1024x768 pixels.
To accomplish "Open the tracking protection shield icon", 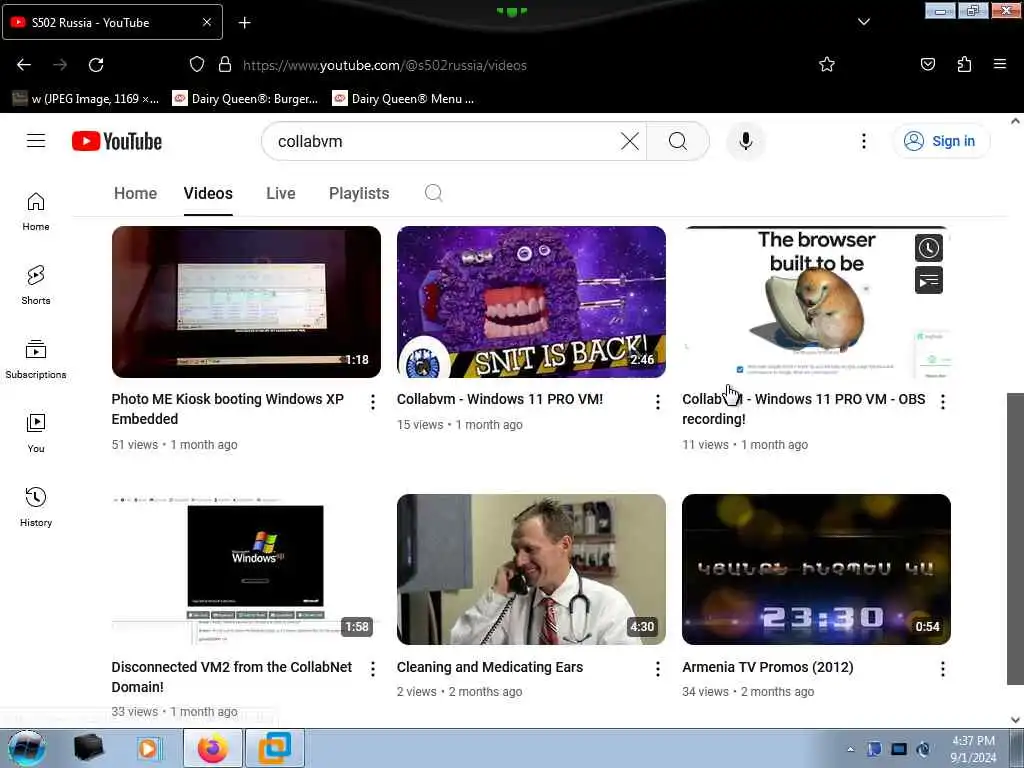I will point(197,64).
